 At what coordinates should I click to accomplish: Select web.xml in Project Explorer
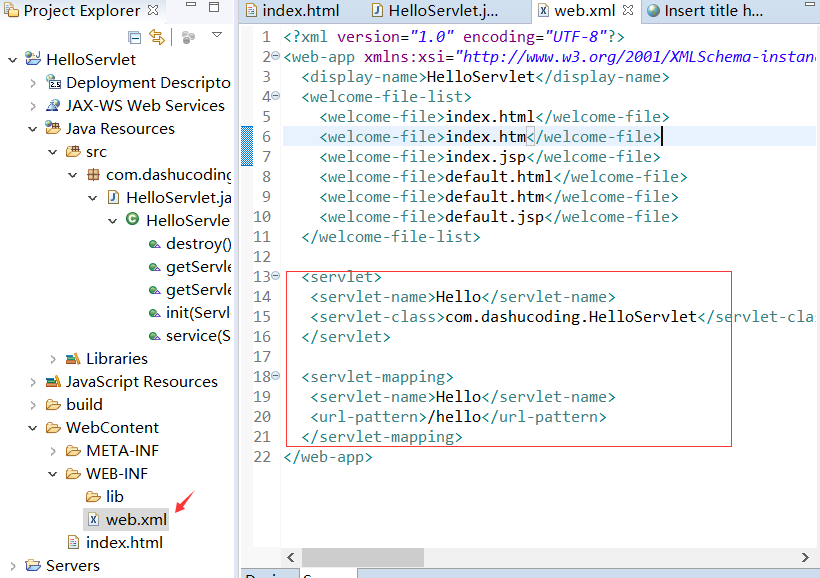tap(126, 519)
